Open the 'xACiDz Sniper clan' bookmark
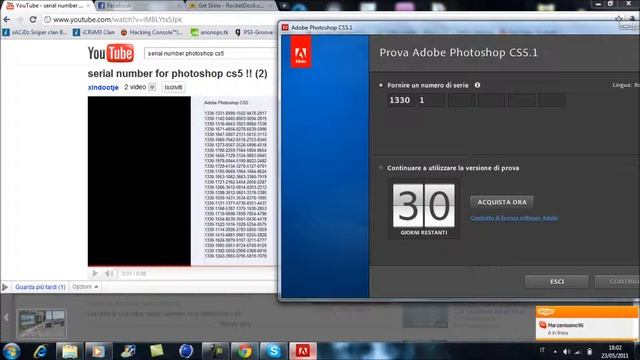 click(x=35, y=32)
